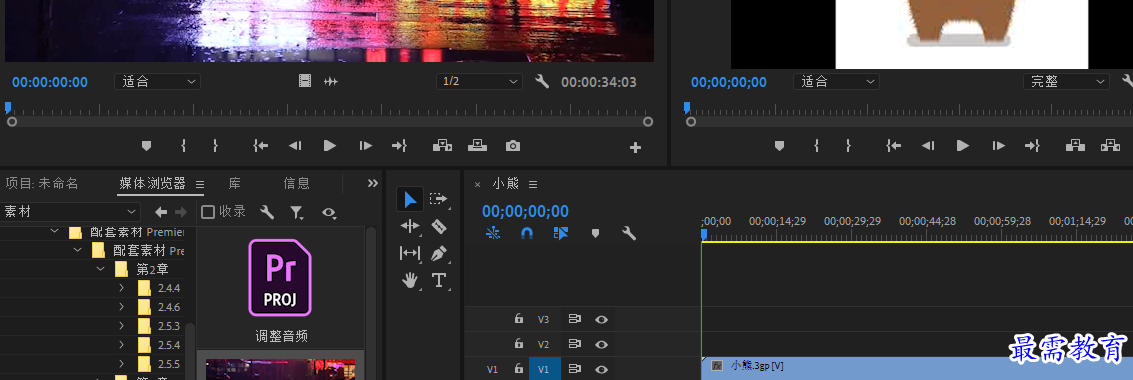This screenshot has height=380, width=1133.
Task: Open file type filter funnel icon
Action: pos(297,212)
